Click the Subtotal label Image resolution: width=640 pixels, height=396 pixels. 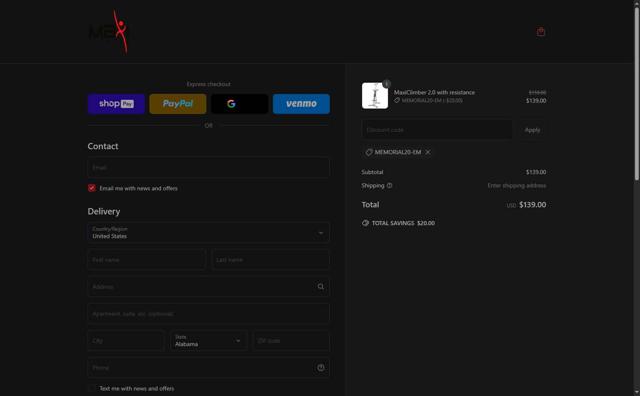372,172
